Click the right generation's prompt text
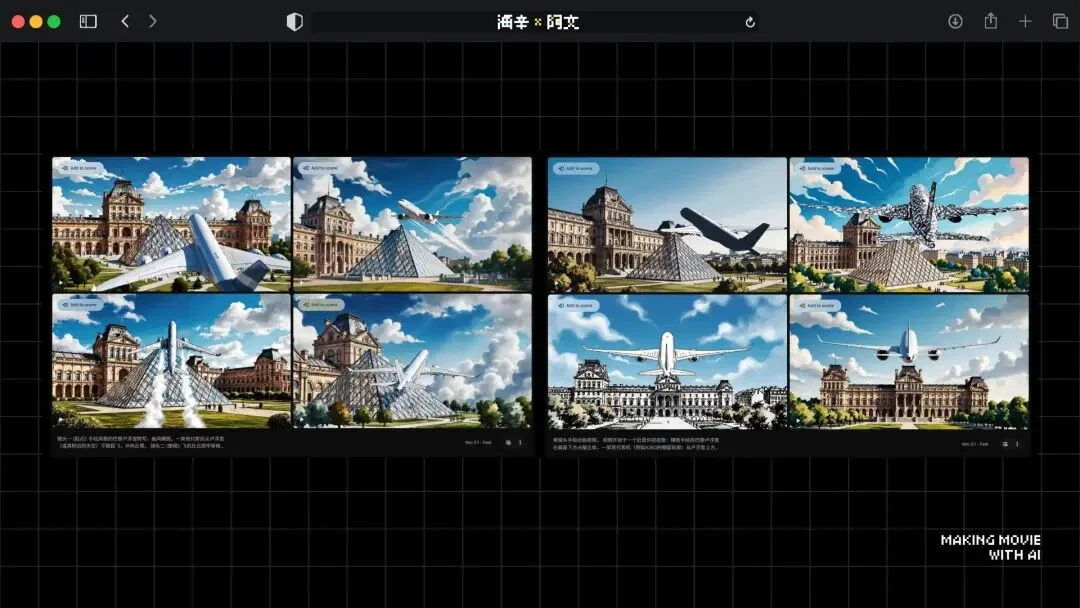The height and width of the screenshot is (608, 1080). click(640, 442)
